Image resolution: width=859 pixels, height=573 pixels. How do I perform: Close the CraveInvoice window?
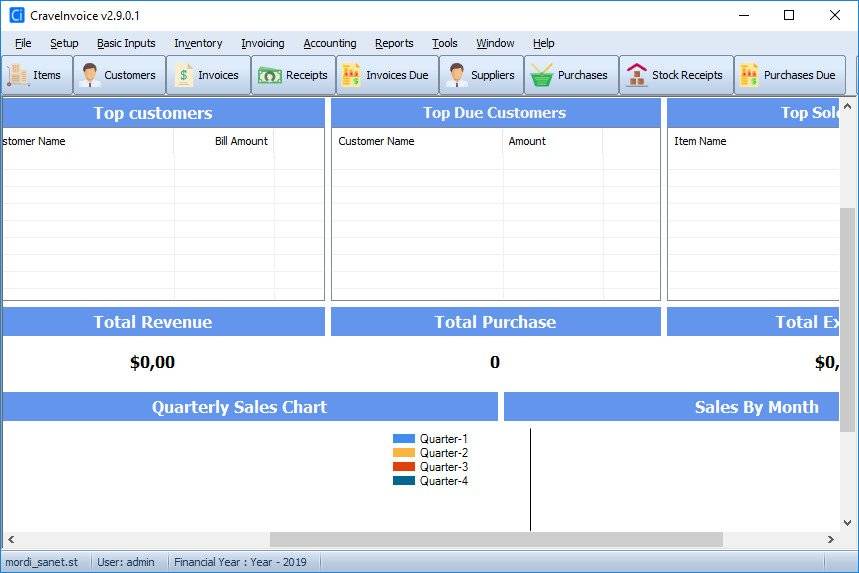834,15
